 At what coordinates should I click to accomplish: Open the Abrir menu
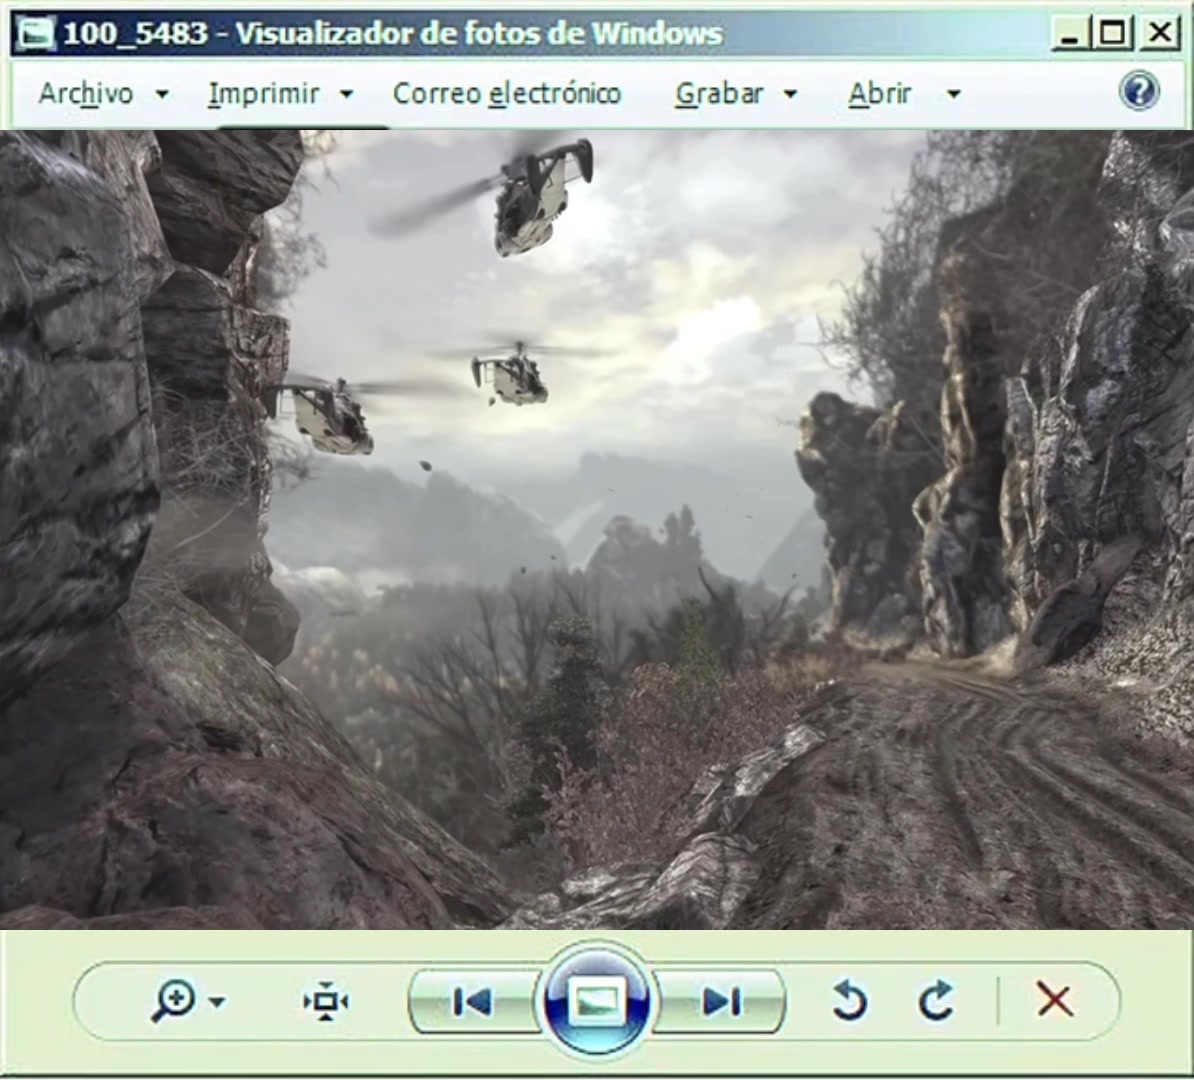pos(880,94)
